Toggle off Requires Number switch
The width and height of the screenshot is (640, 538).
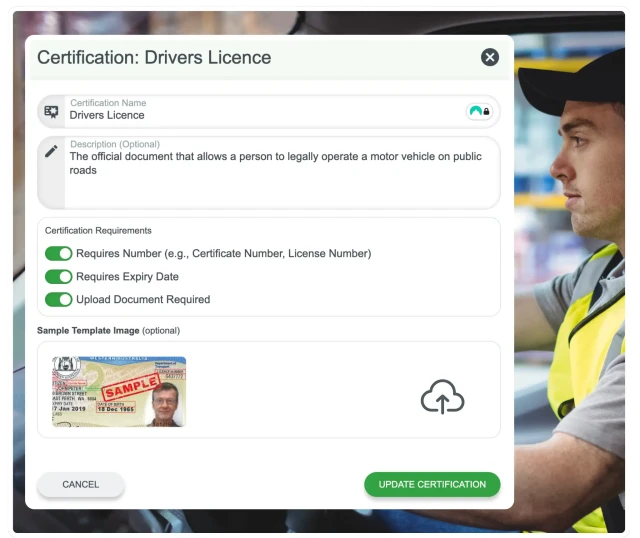tap(59, 254)
